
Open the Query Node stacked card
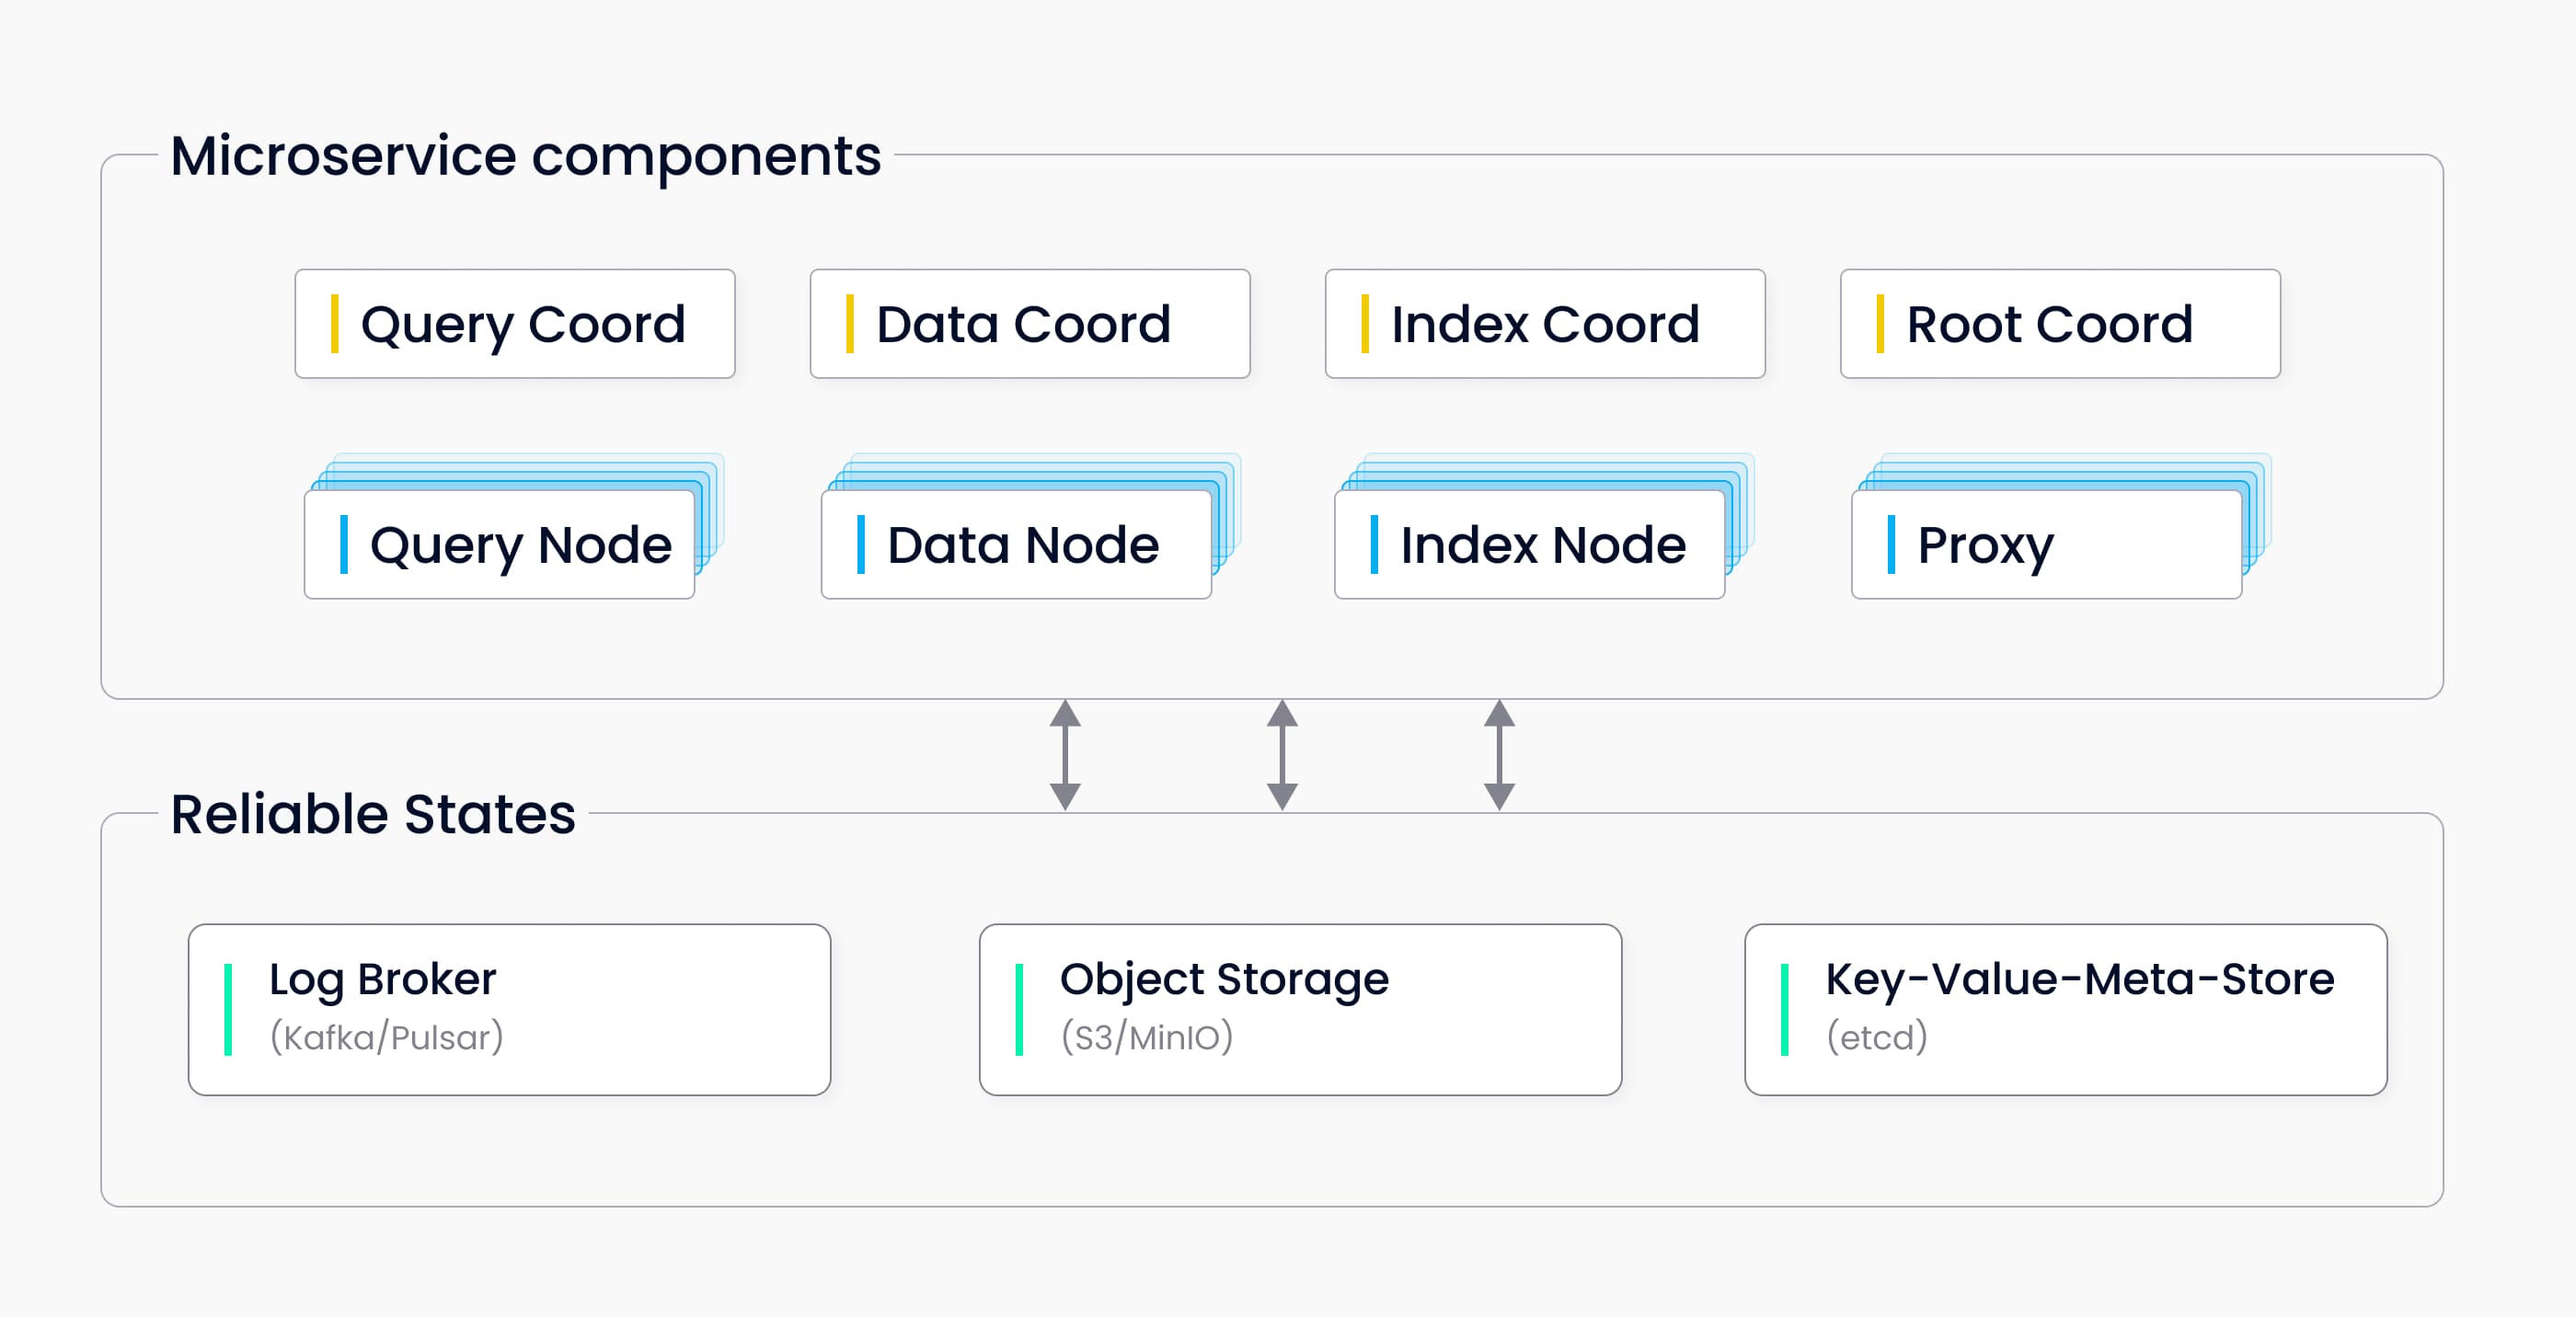coord(500,545)
